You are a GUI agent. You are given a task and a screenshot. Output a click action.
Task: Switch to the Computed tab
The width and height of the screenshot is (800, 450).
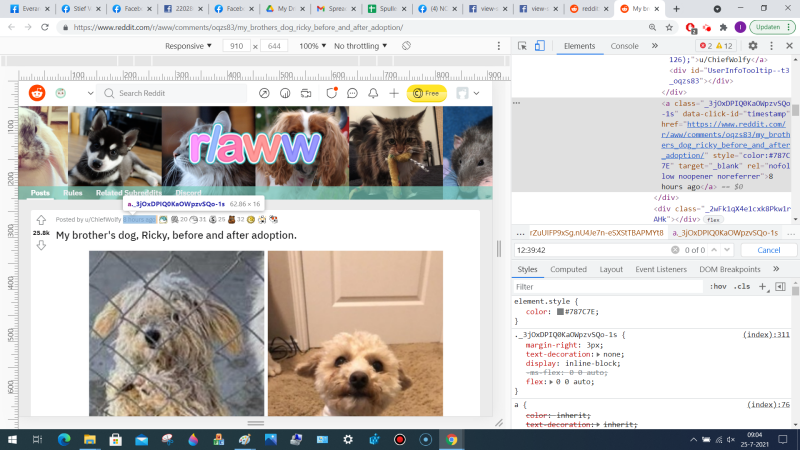[x=568, y=269]
